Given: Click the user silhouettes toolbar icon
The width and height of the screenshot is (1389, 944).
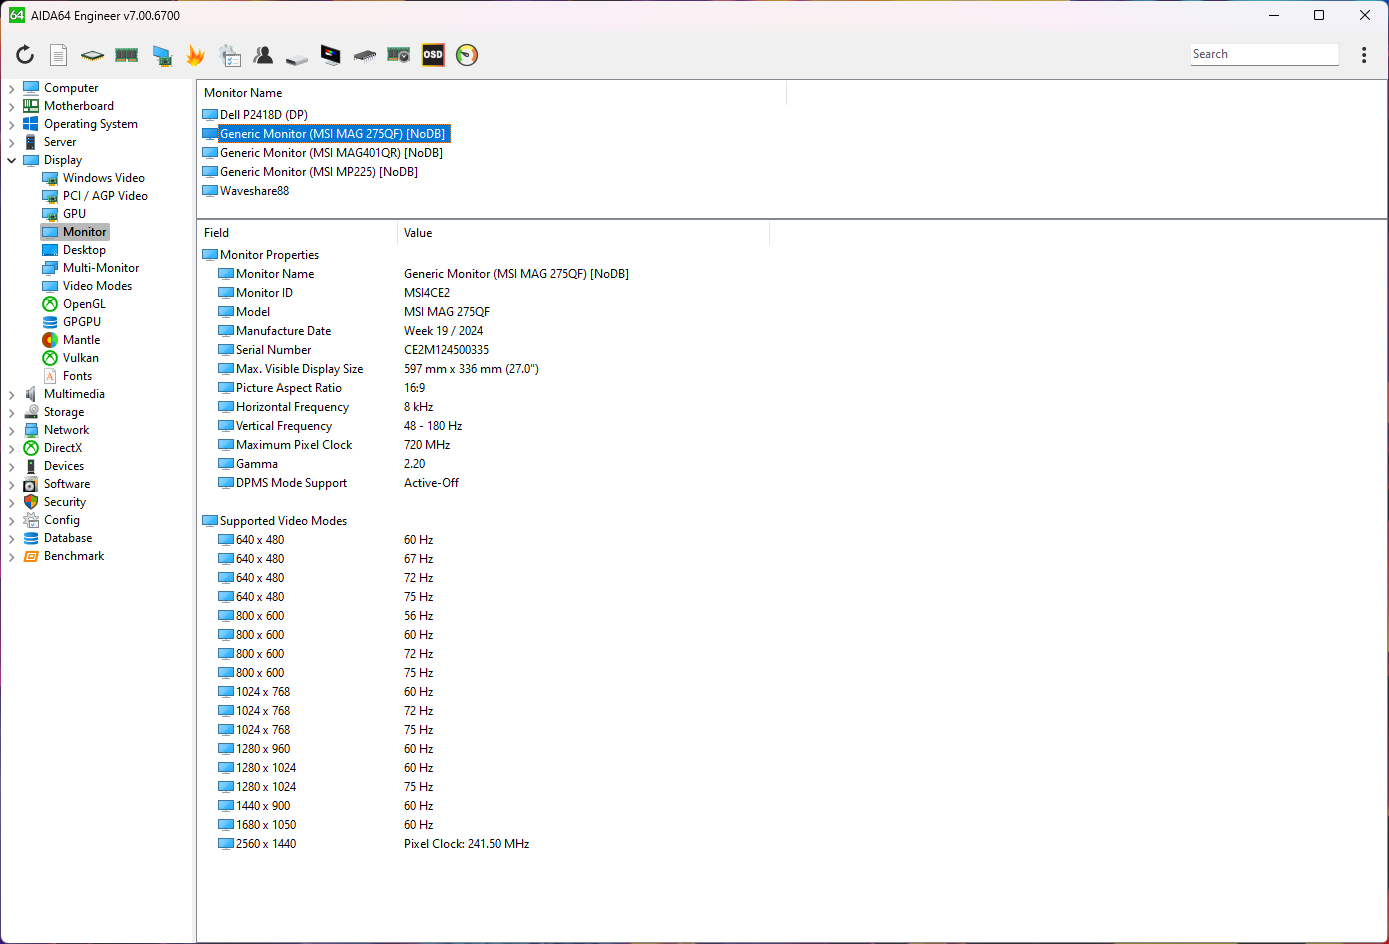Looking at the screenshot, I should point(264,55).
